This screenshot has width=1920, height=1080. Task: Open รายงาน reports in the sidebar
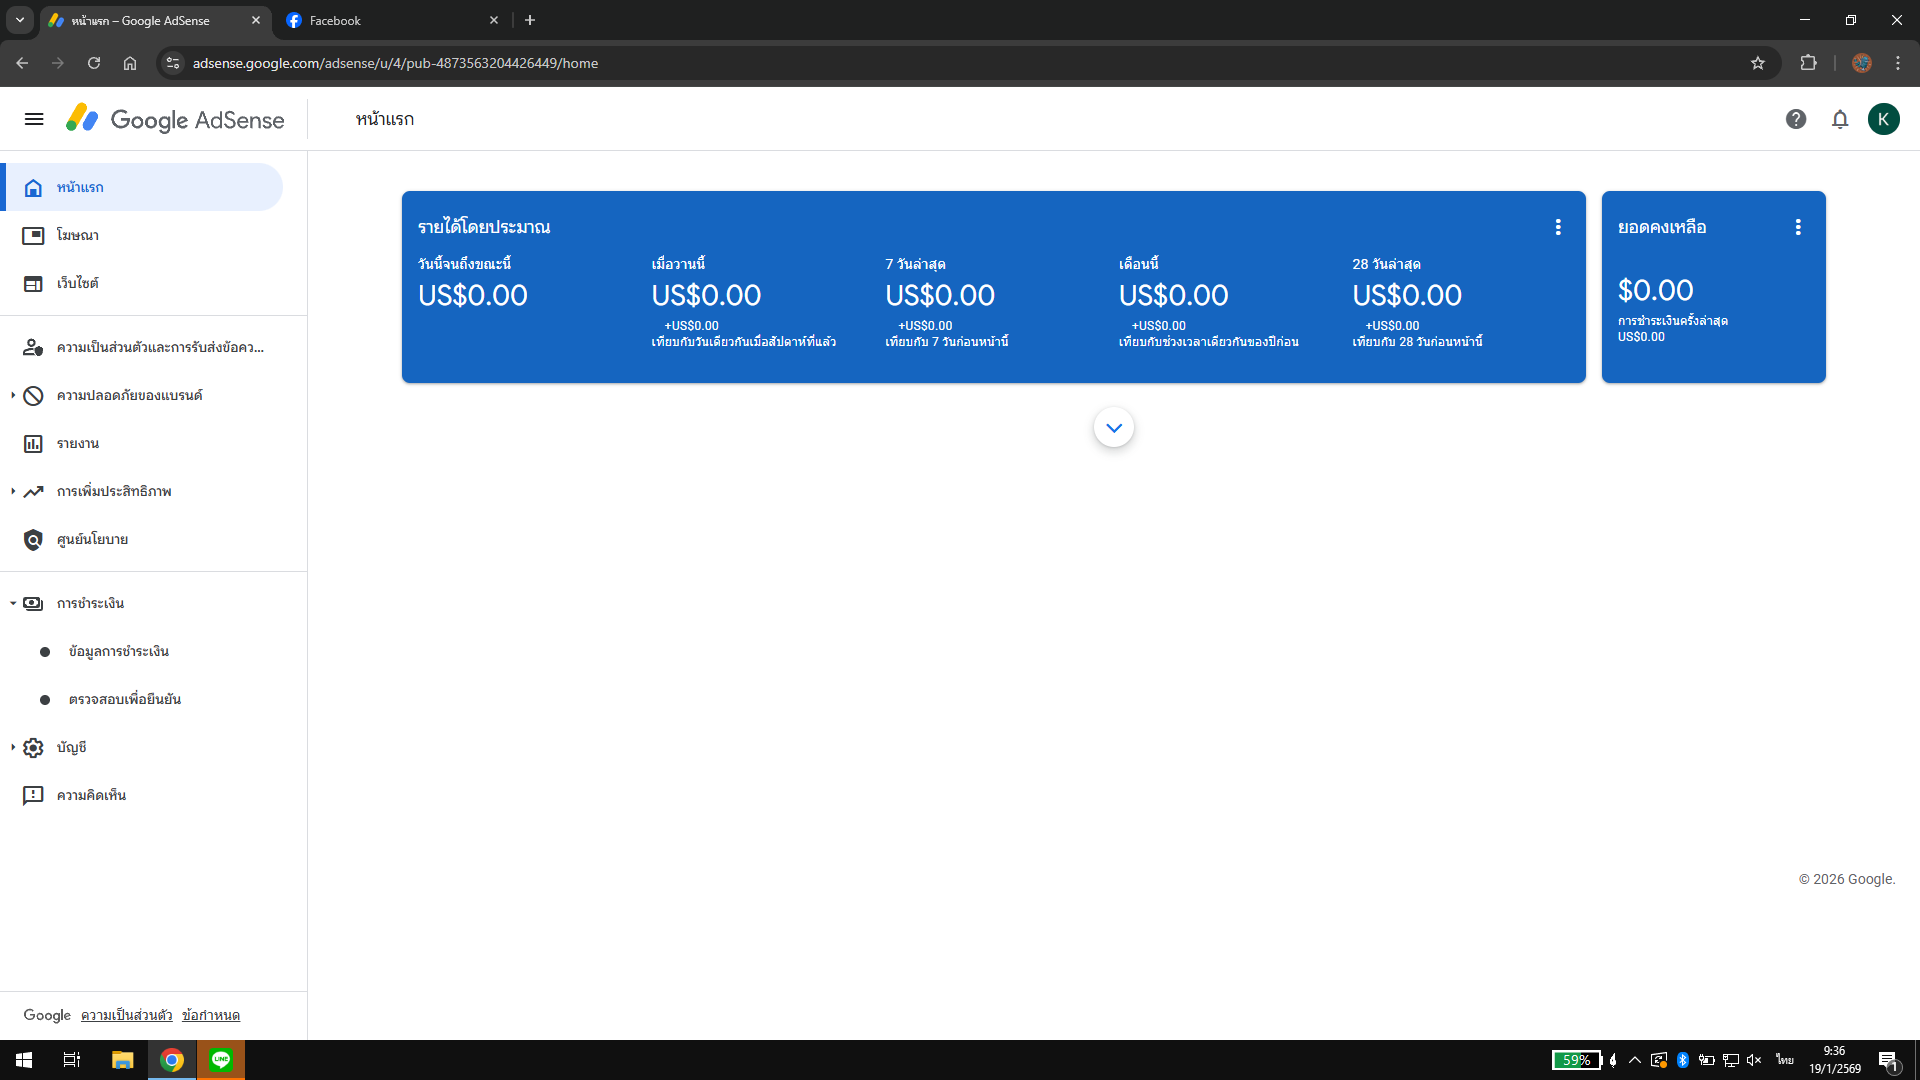click(78, 443)
